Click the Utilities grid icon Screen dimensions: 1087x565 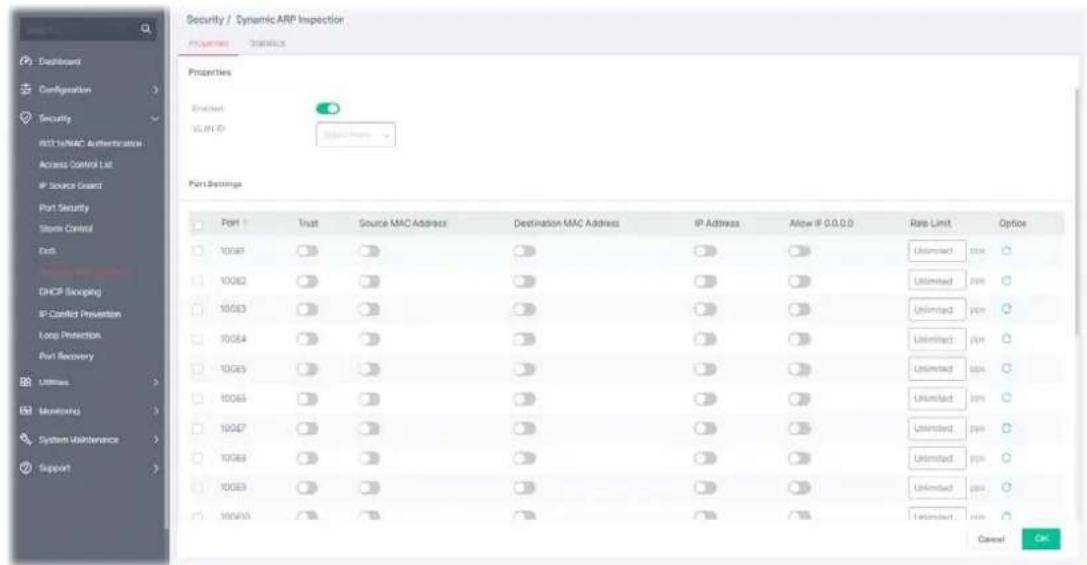coord(26,382)
